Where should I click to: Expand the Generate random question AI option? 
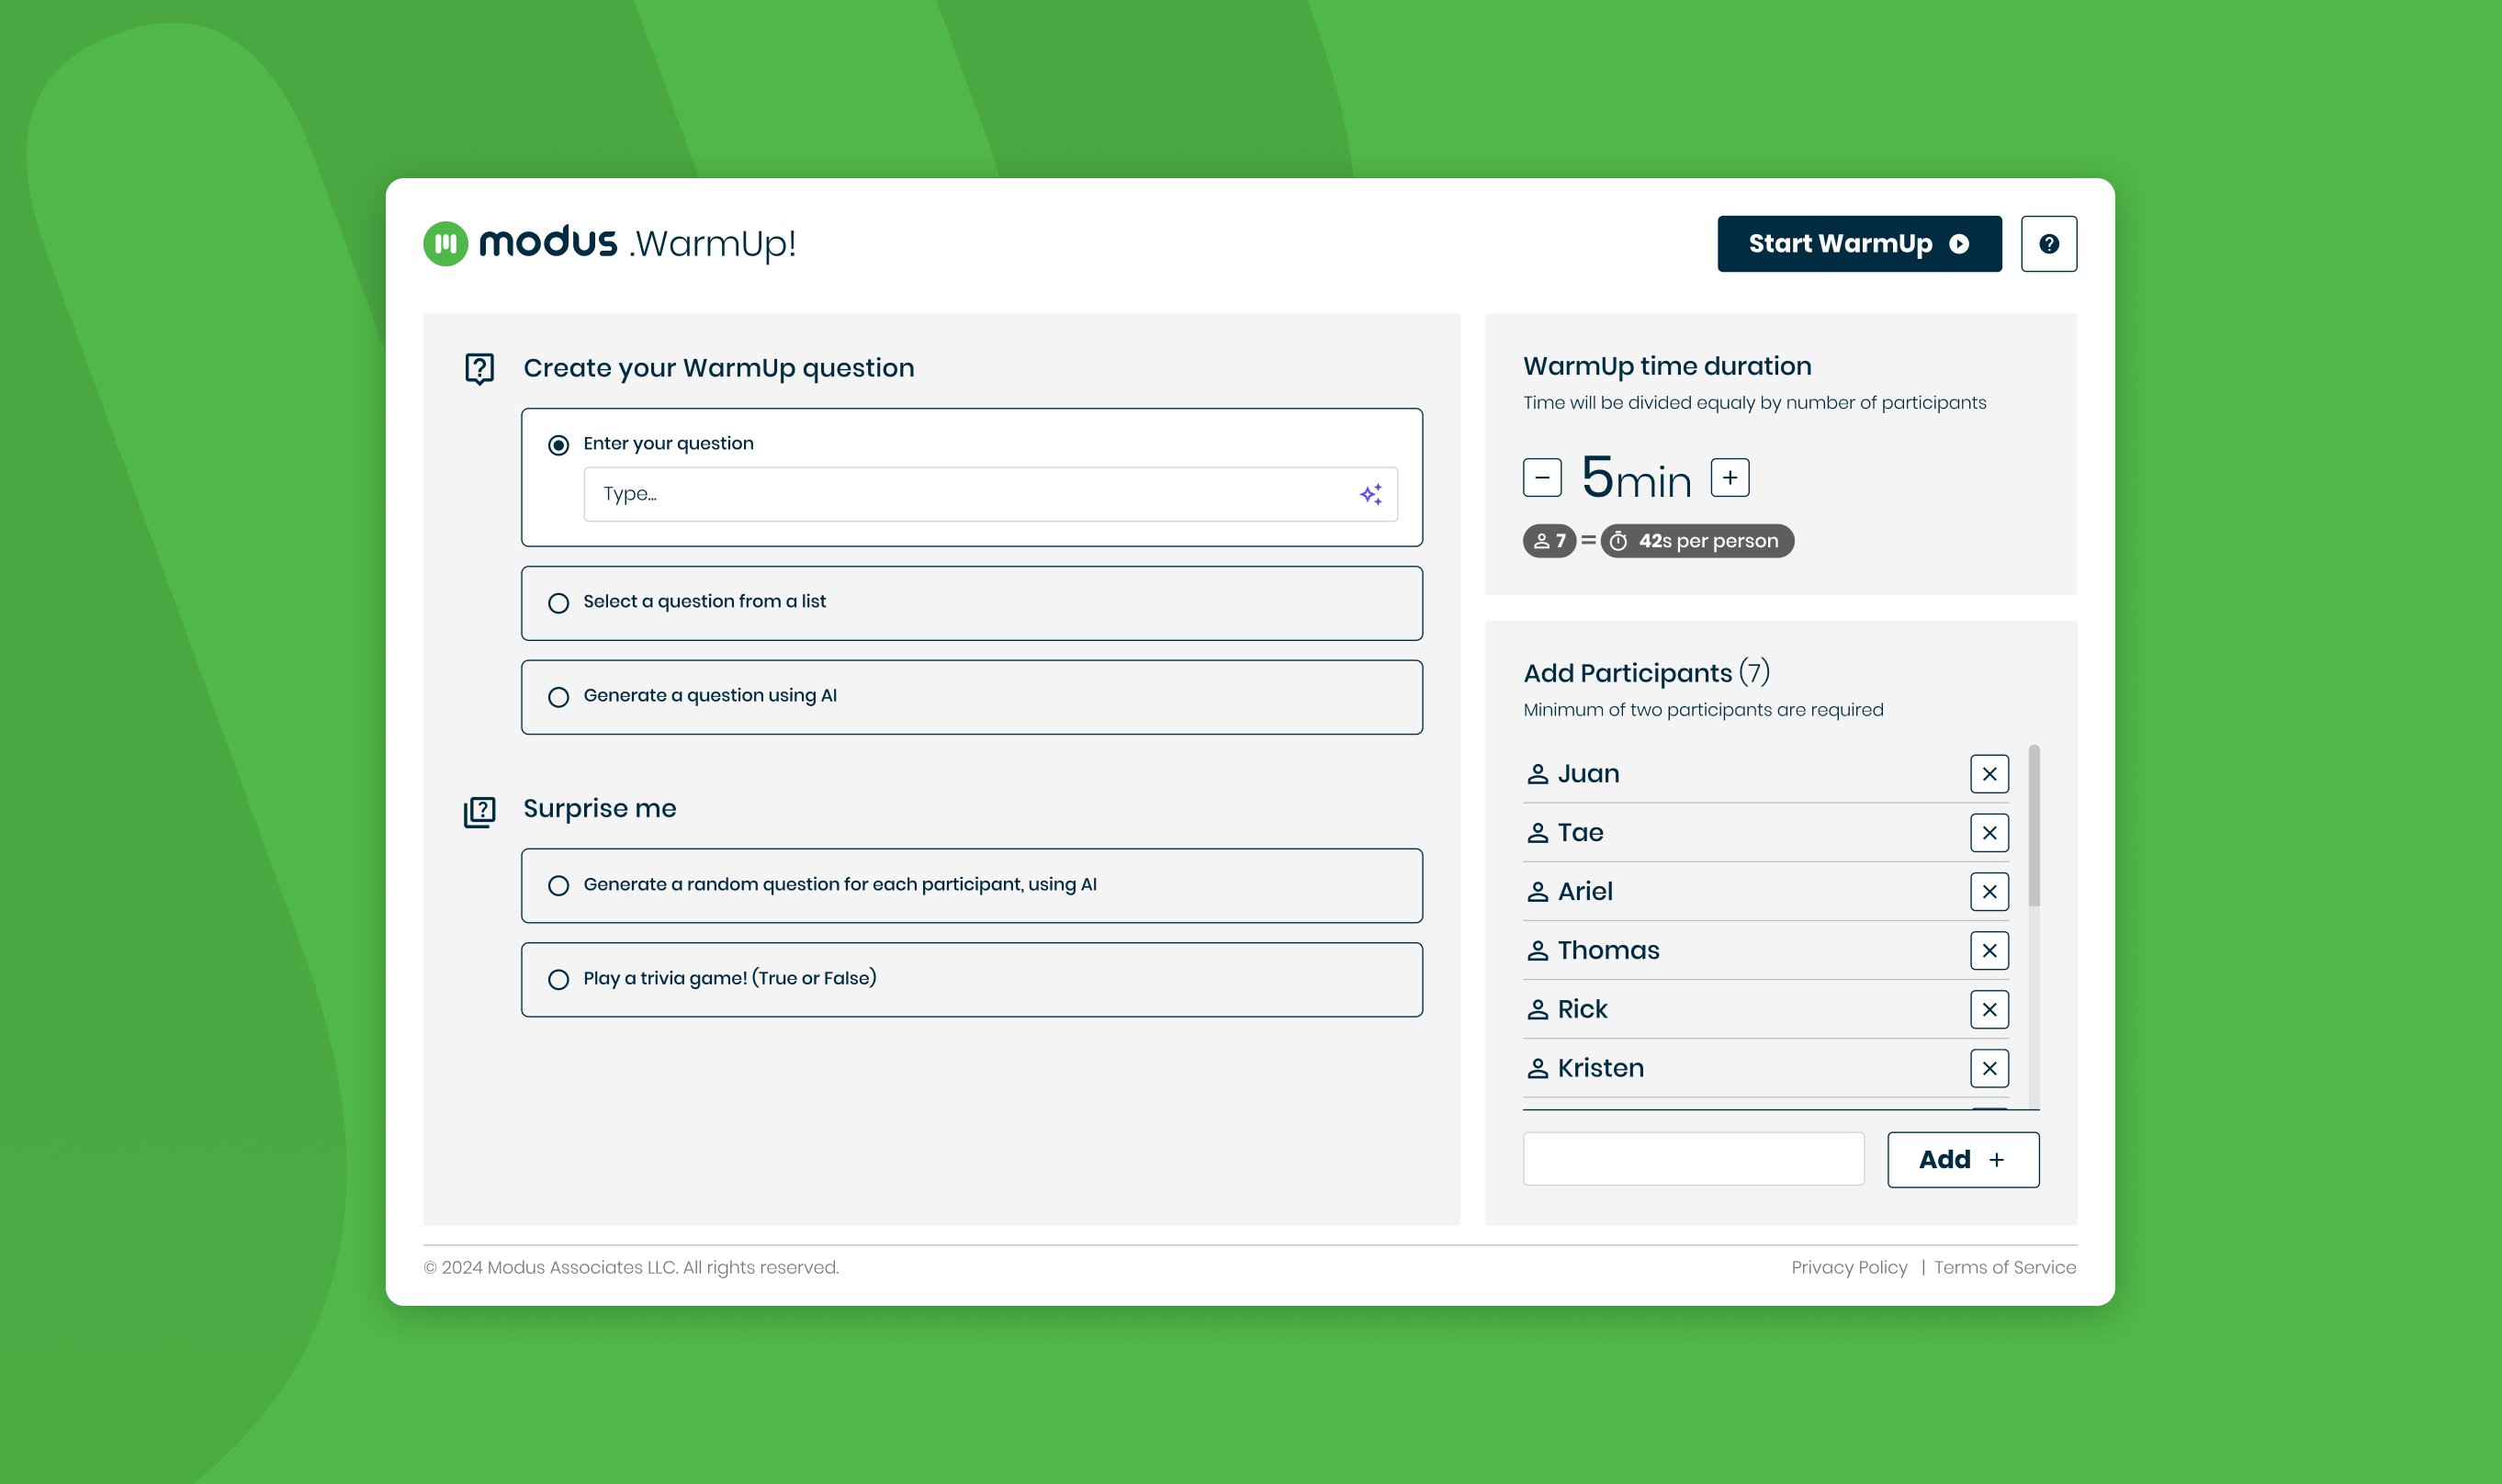(558, 883)
